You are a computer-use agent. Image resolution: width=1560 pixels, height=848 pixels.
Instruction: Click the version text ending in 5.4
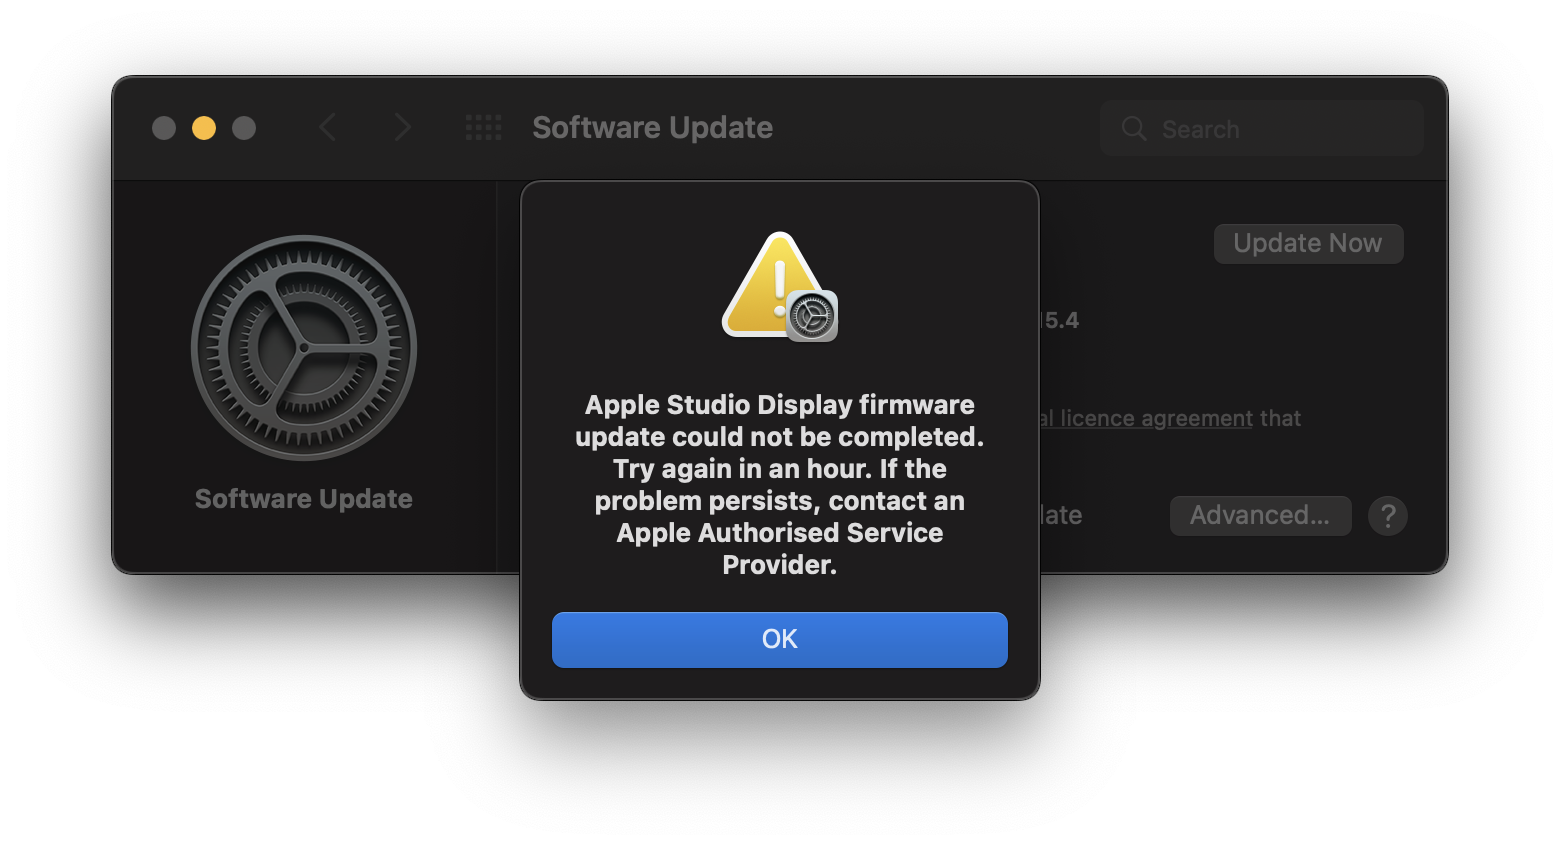(1060, 321)
